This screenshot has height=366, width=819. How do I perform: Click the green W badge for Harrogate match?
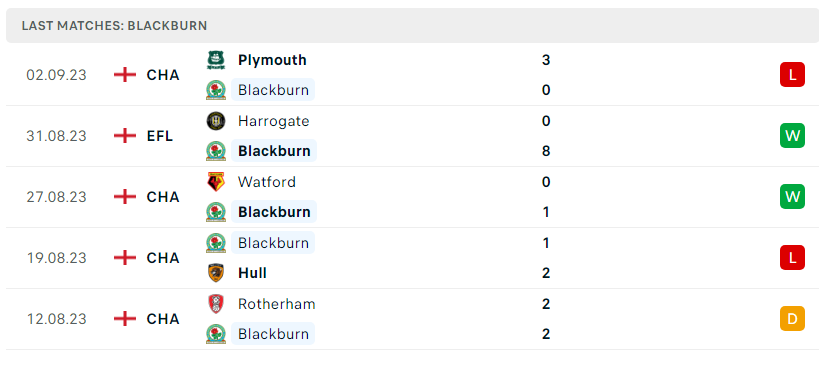pos(792,136)
